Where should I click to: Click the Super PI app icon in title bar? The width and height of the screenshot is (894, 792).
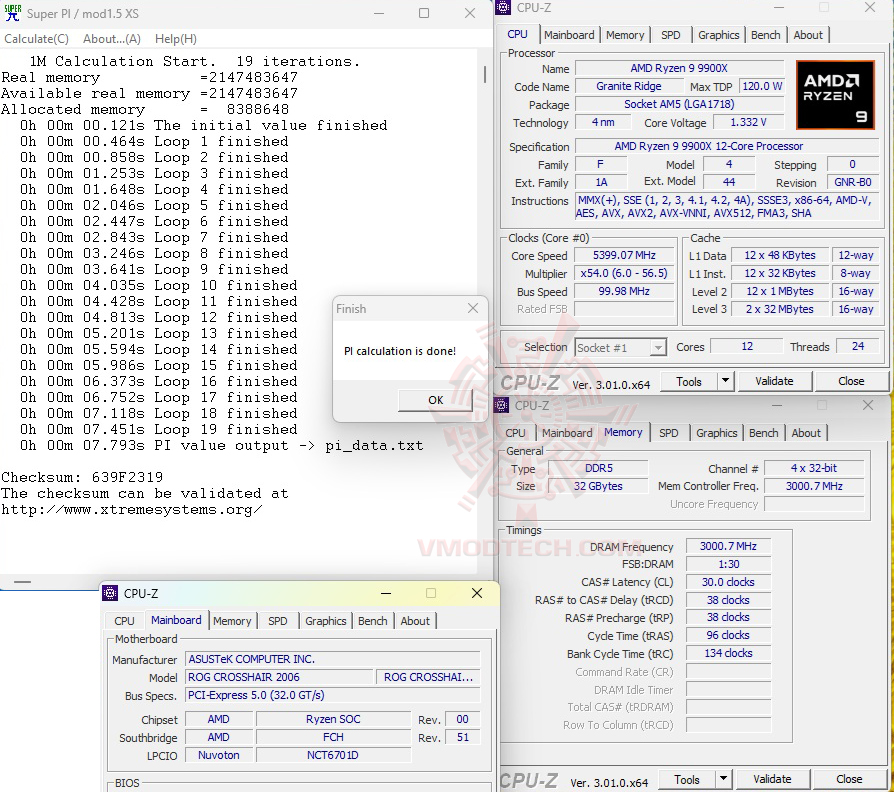click(13, 13)
